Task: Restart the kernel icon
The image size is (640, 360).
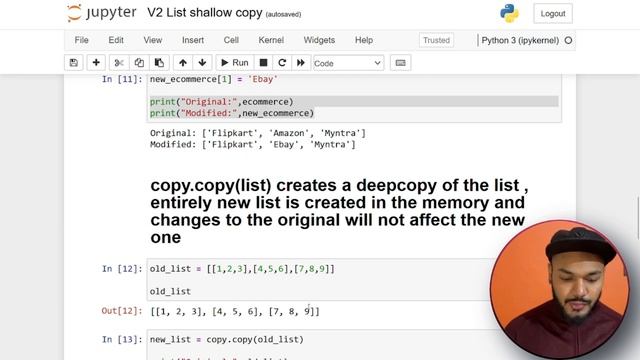Action: pos(282,63)
